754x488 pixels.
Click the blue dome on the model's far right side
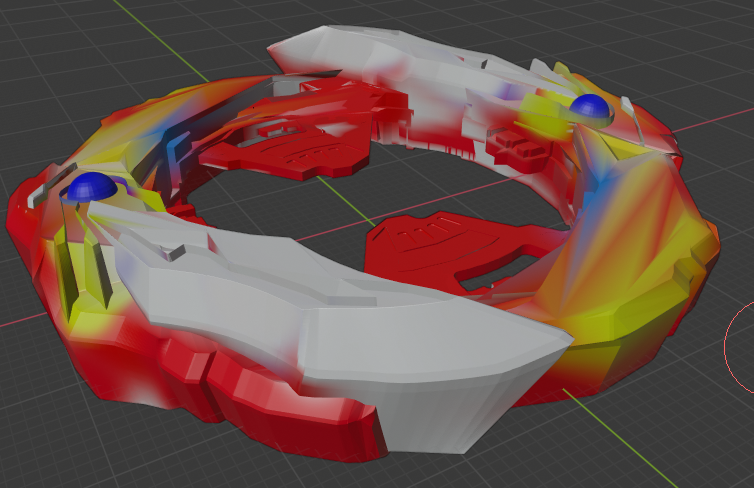coord(590,106)
